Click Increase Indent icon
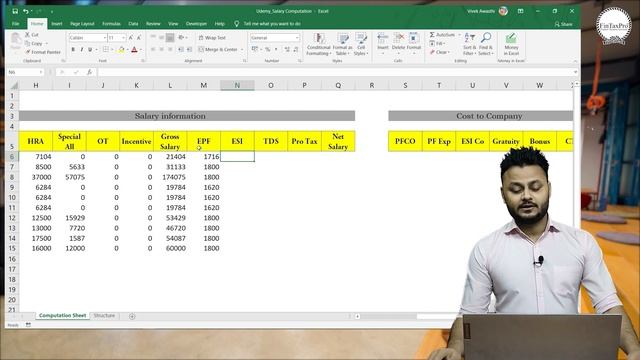The width and height of the screenshot is (640, 360). click(189, 49)
